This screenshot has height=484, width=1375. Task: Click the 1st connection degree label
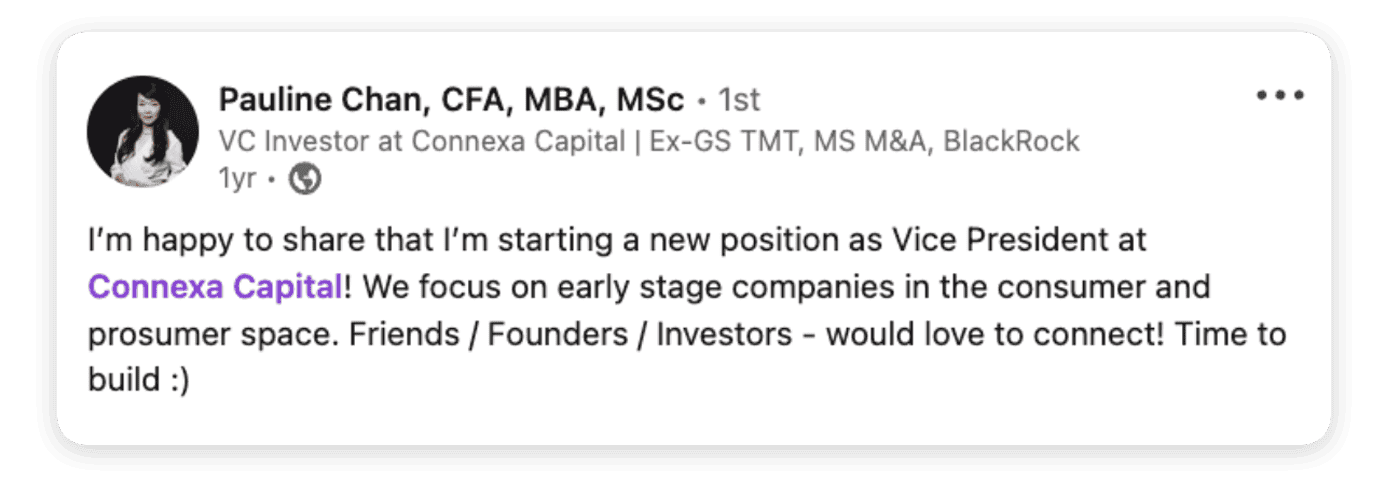741,101
